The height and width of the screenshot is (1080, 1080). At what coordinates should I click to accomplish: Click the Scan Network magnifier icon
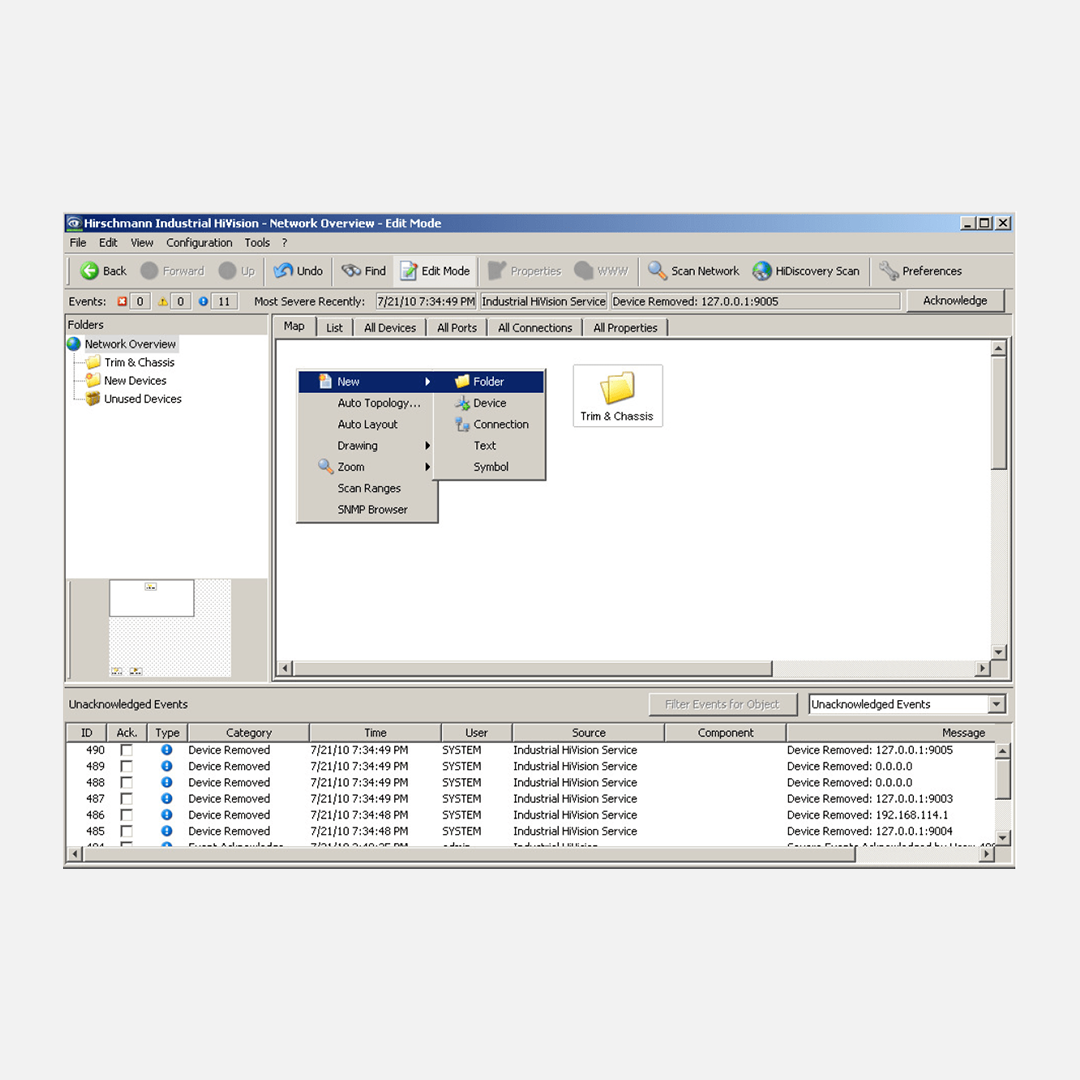pos(657,271)
